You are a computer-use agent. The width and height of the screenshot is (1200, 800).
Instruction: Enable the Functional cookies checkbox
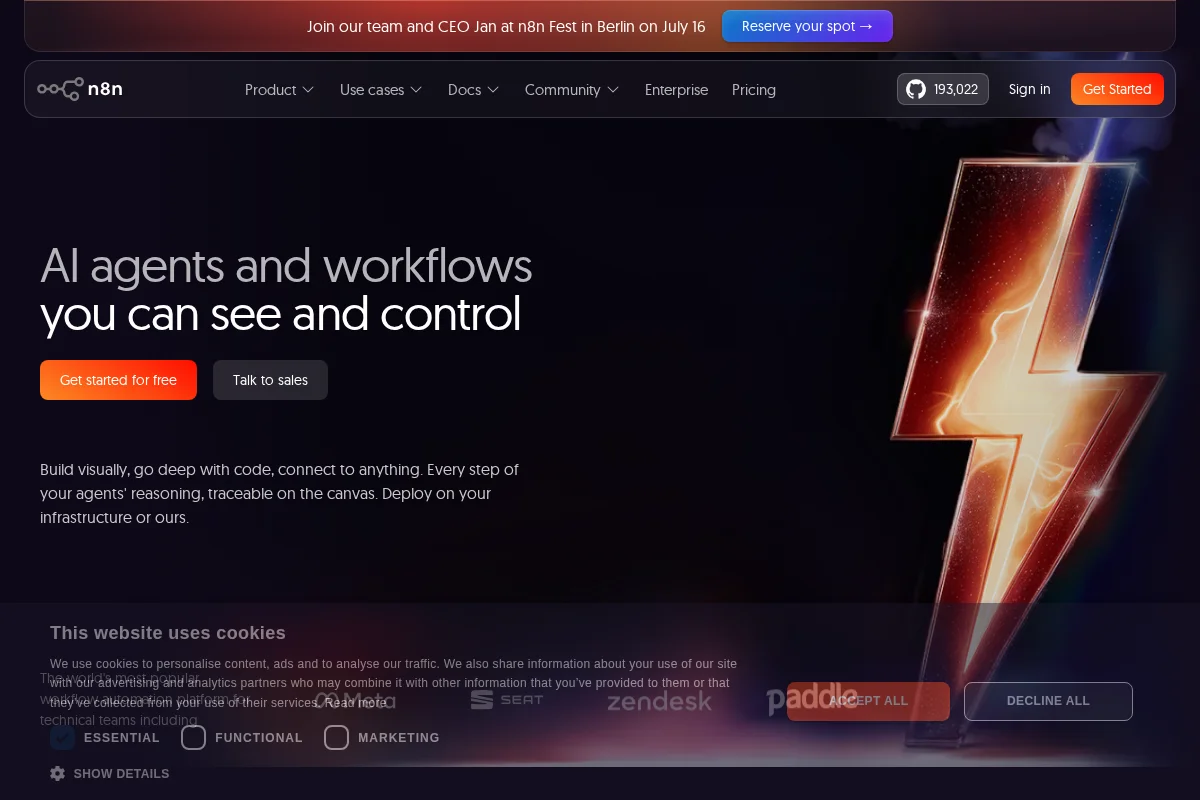click(x=194, y=738)
